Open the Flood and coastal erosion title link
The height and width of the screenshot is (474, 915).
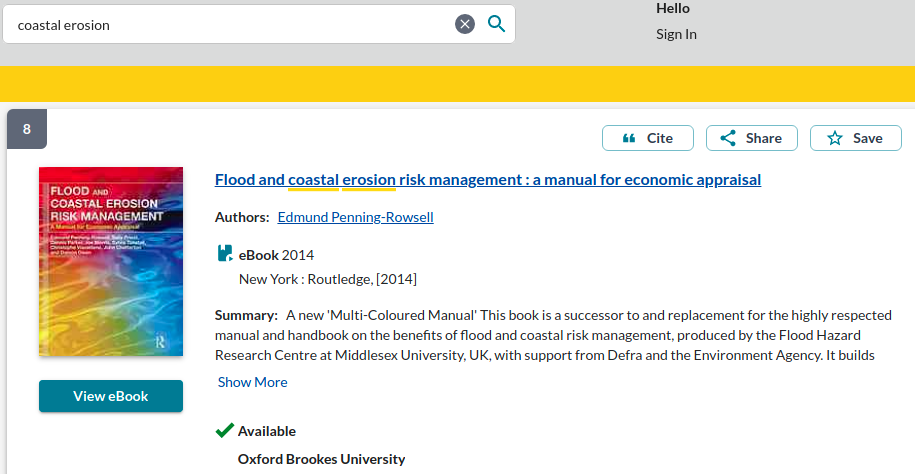tap(488, 179)
